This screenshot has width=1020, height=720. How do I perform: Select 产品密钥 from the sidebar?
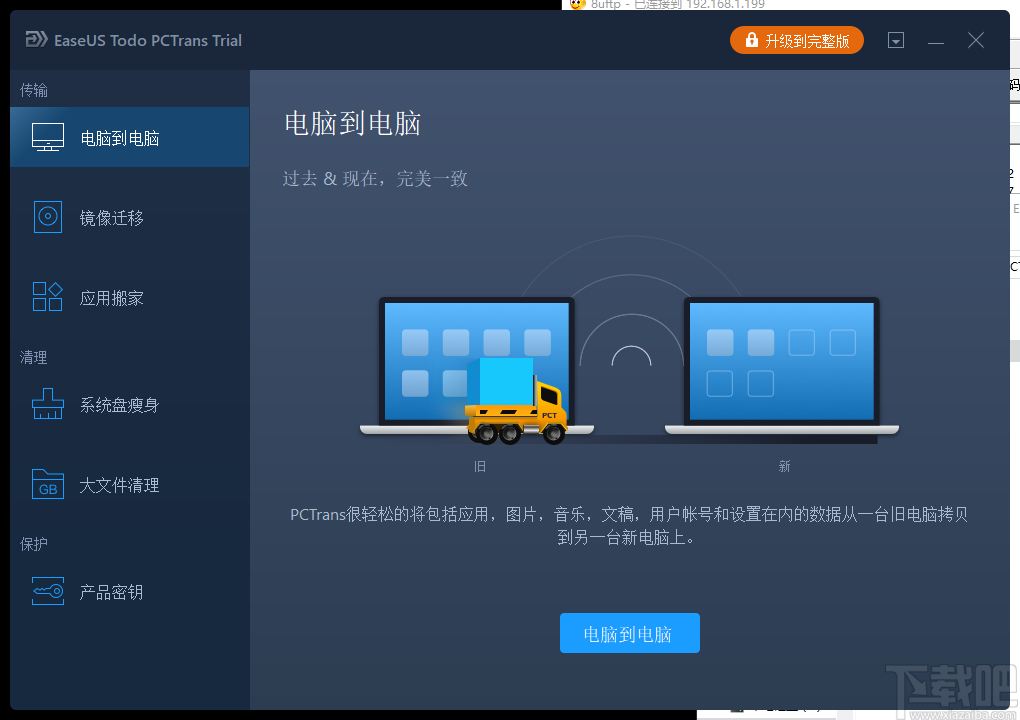(x=110, y=591)
